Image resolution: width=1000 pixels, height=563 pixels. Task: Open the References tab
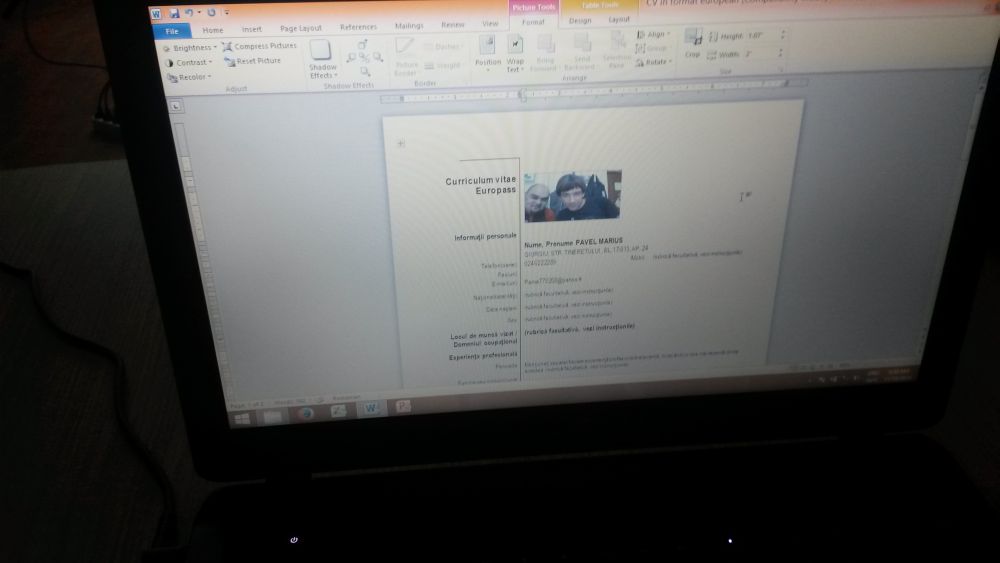(358, 27)
